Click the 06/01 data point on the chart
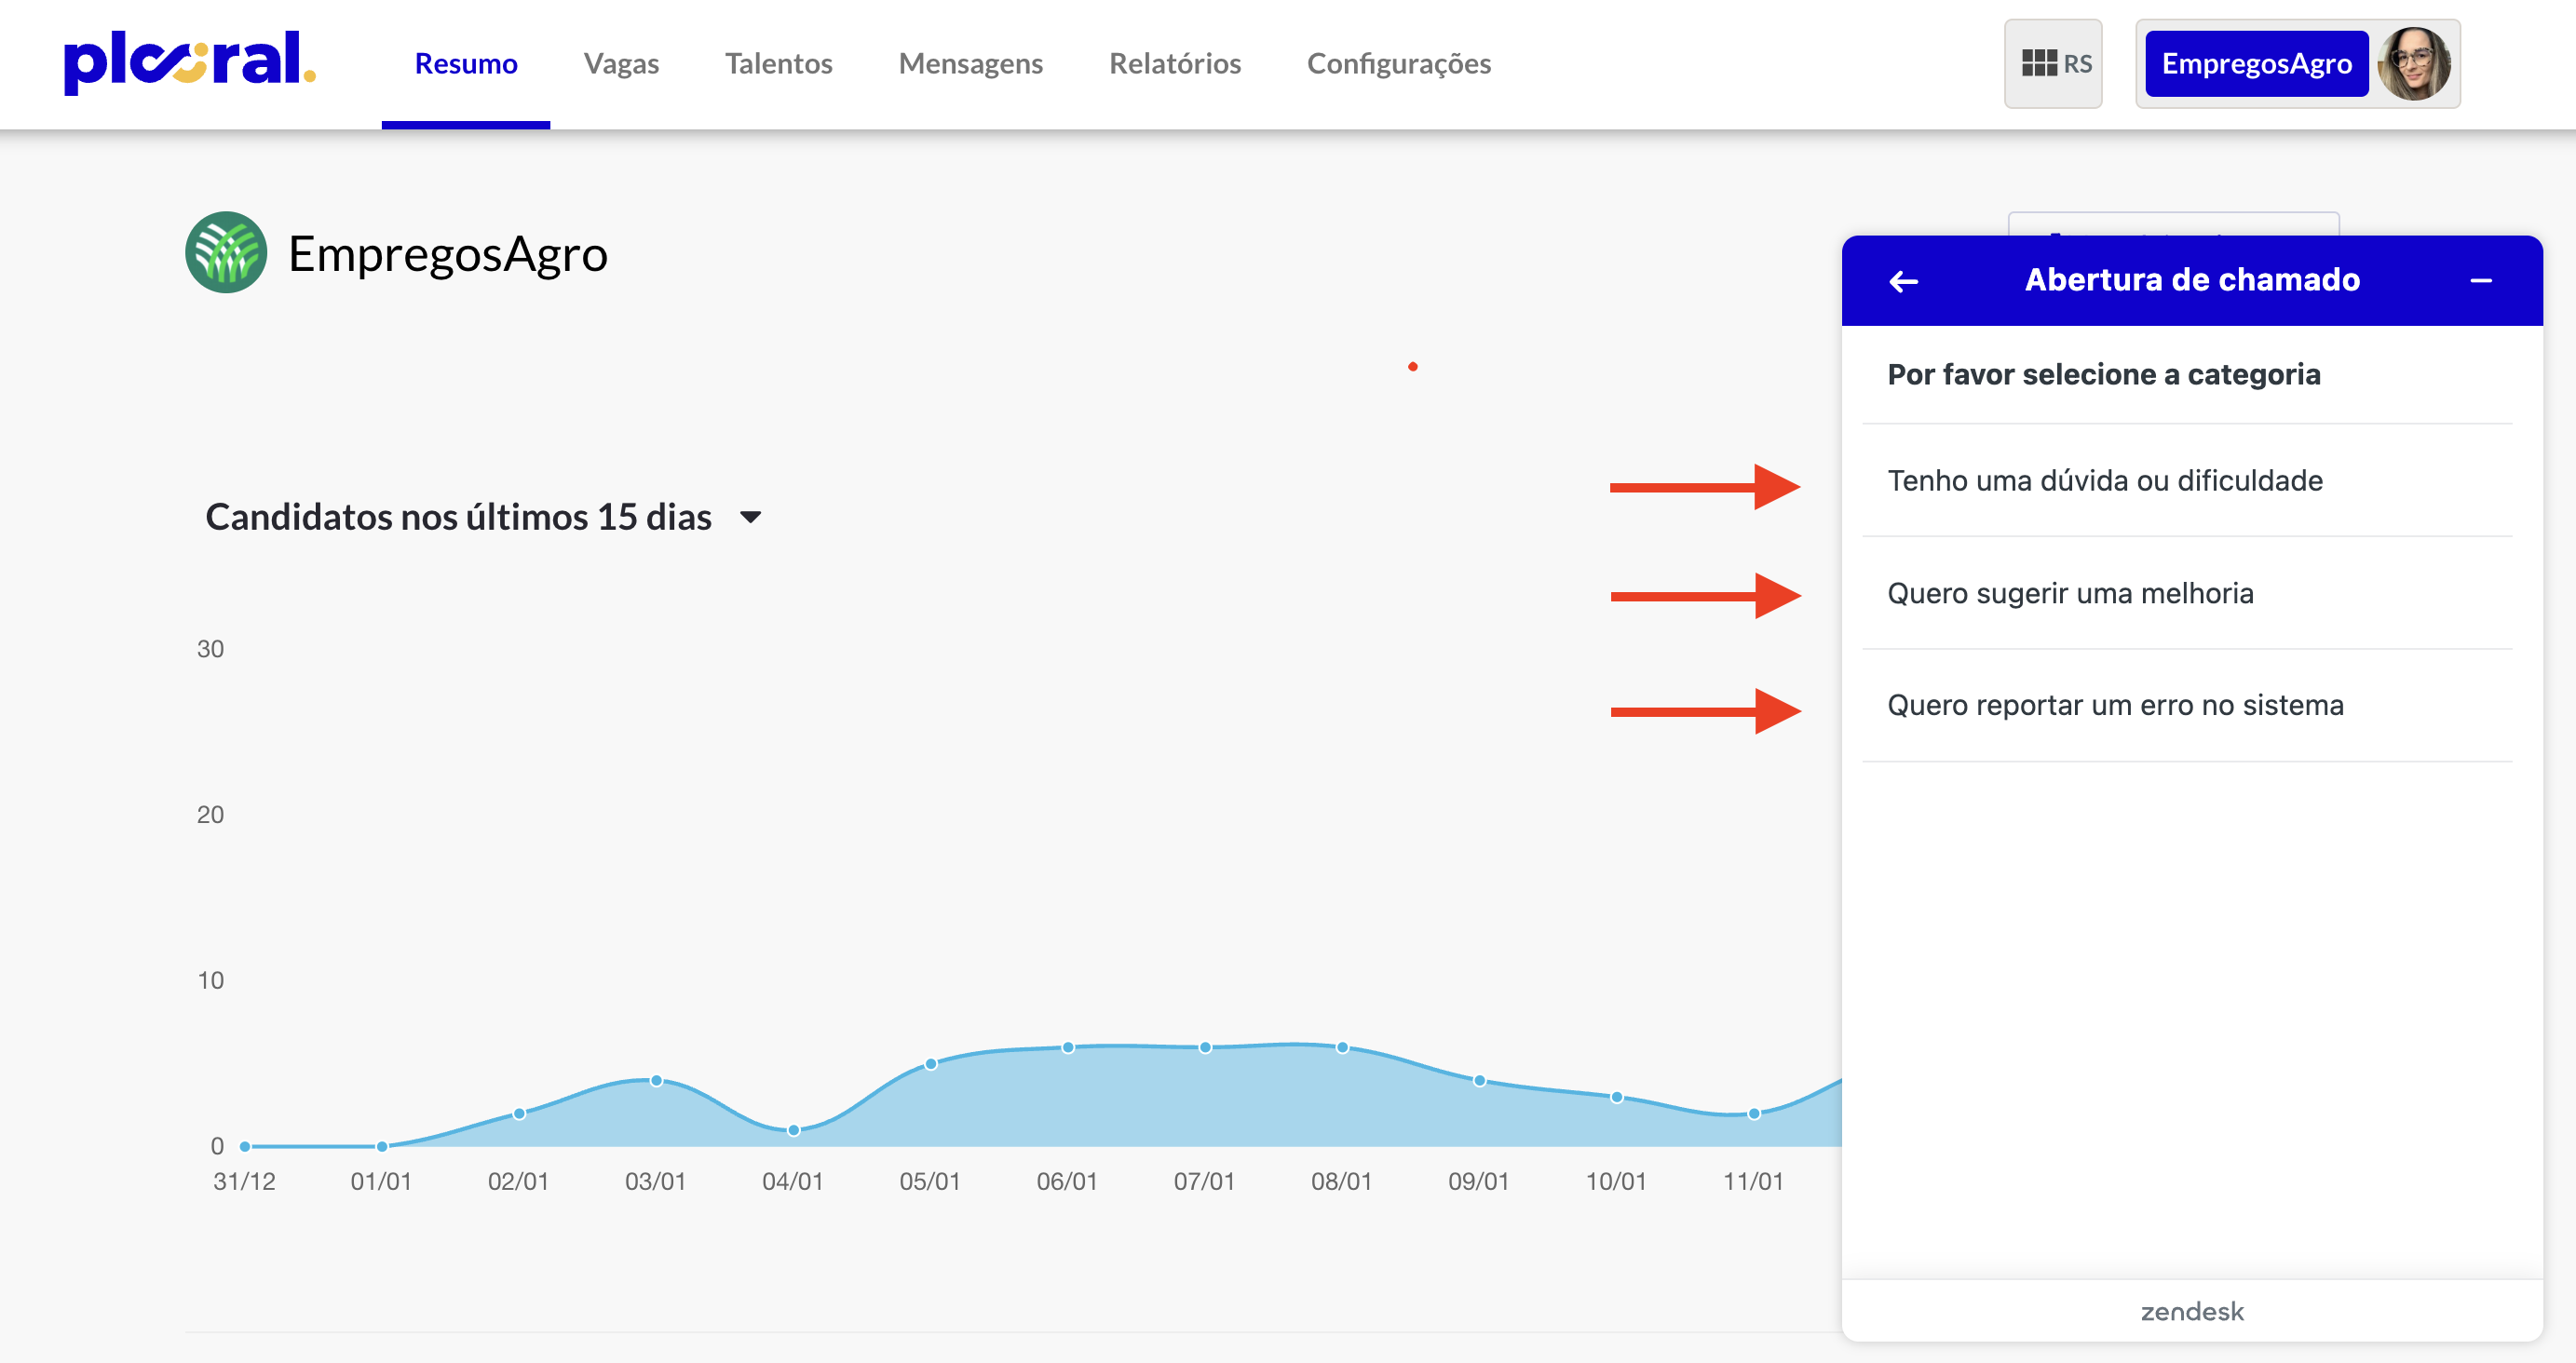The height and width of the screenshot is (1363, 2576). [x=1067, y=1047]
